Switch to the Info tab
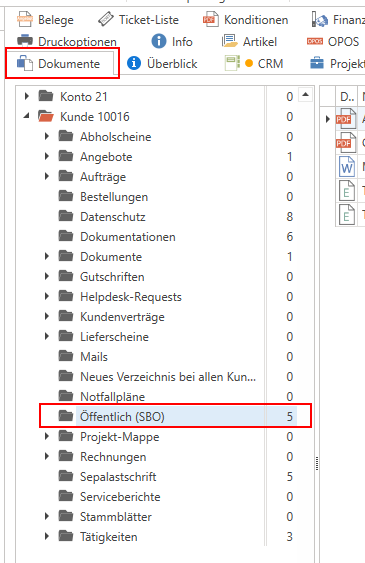The width and height of the screenshot is (365, 563). [172, 42]
